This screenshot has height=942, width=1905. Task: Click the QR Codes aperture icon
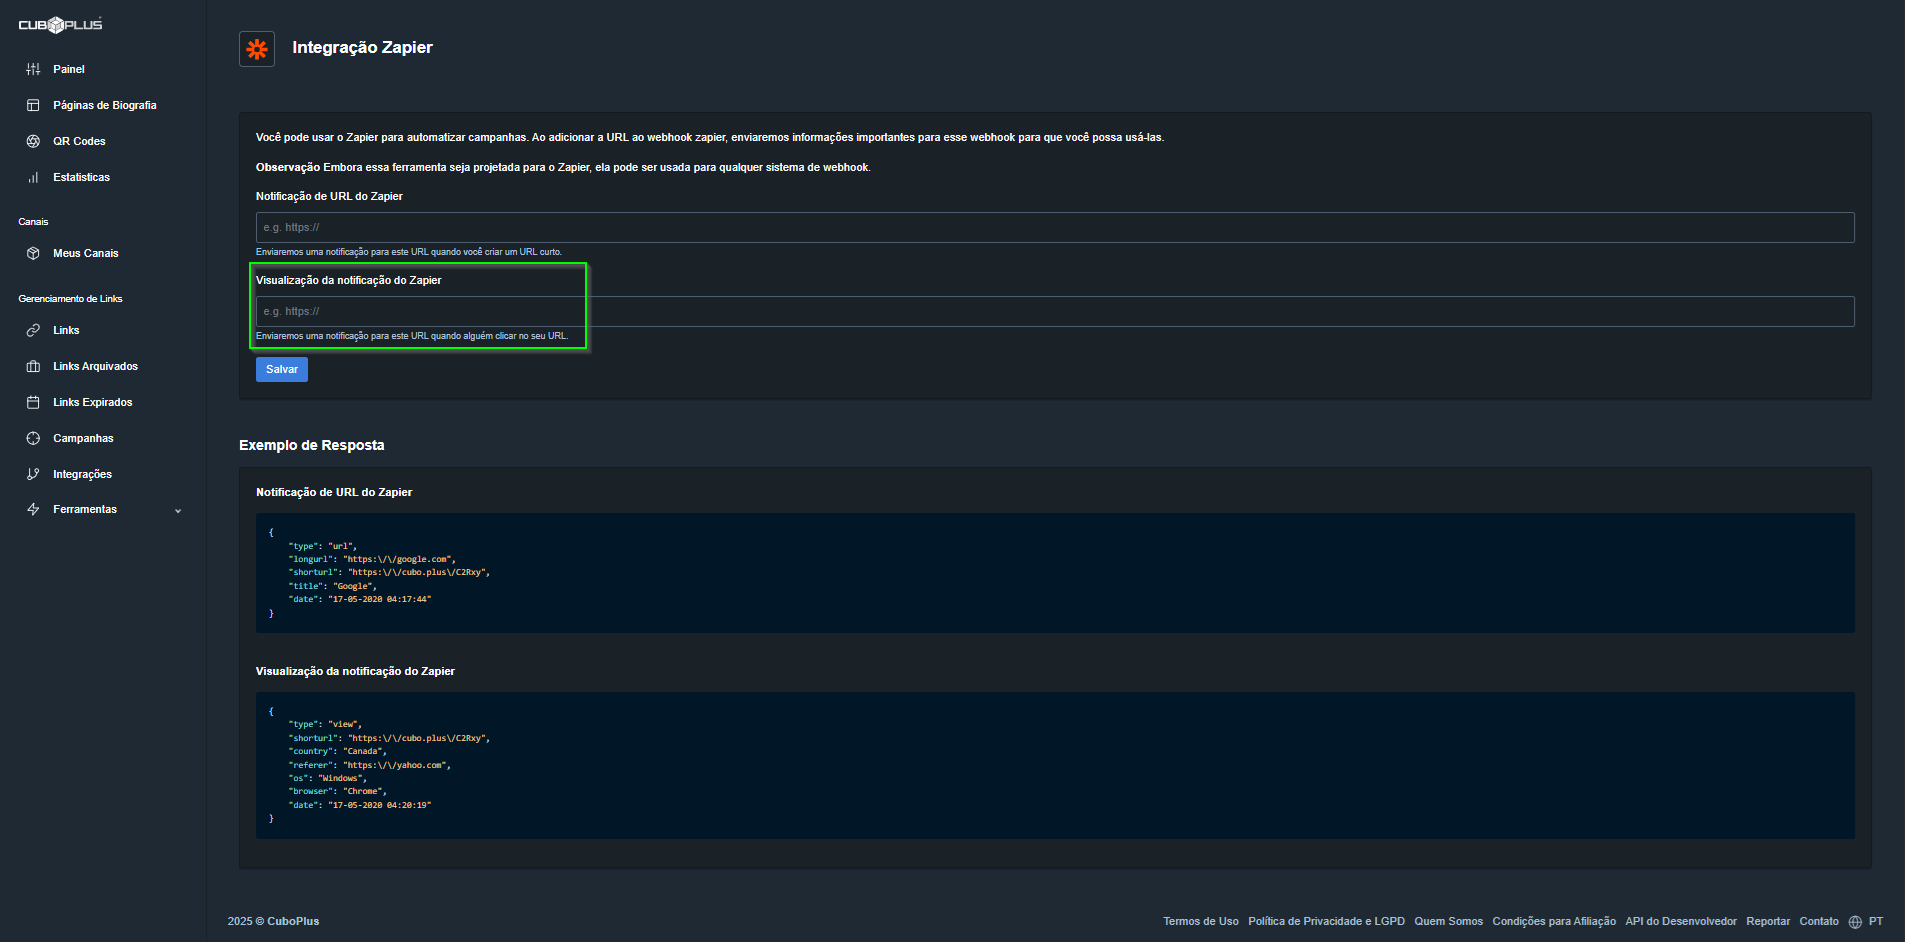[x=33, y=141]
